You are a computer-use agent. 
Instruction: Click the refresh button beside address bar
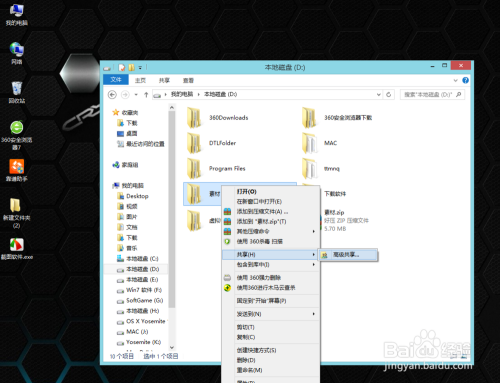389,95
